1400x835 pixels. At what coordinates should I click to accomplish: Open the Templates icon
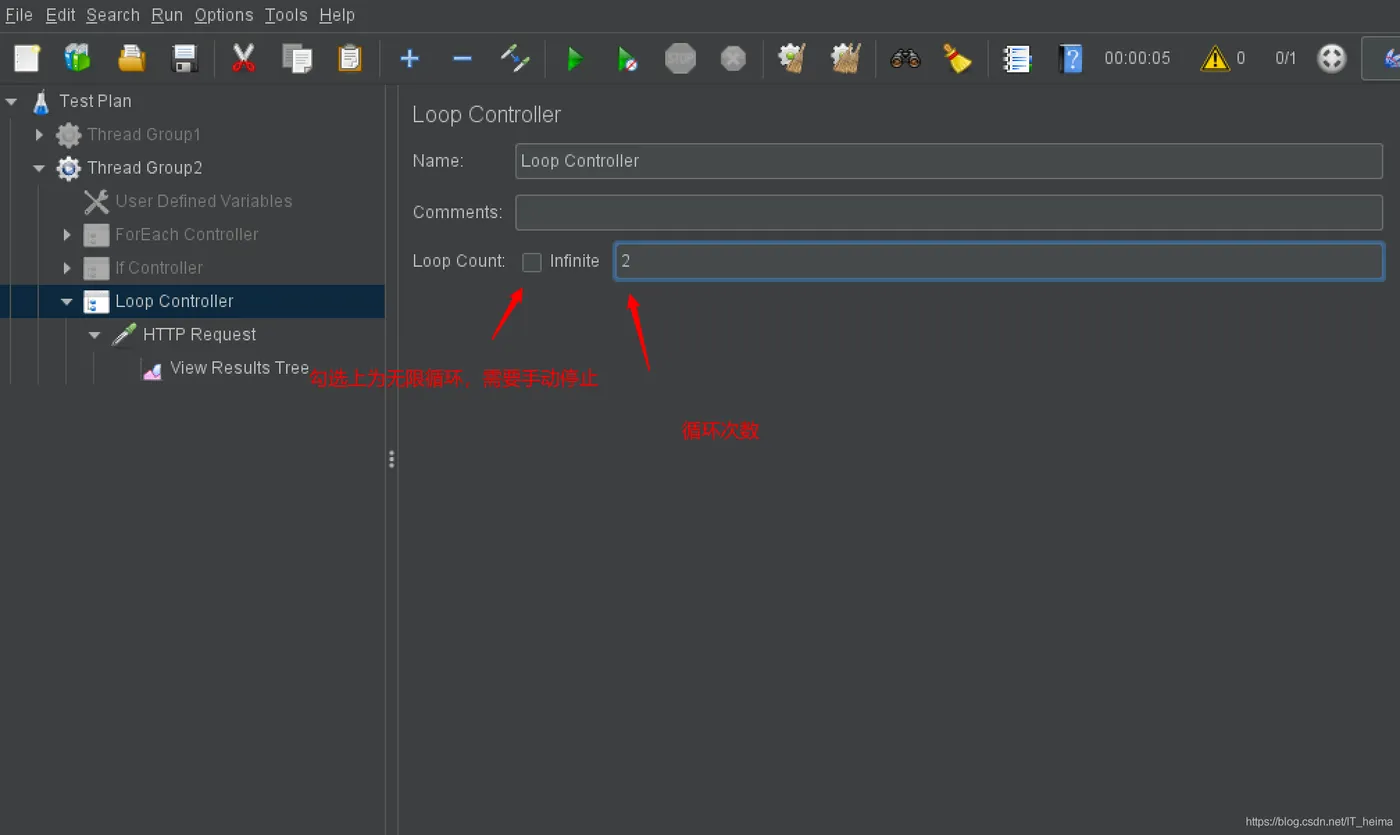pyautogui.click(x=78, y=58)
